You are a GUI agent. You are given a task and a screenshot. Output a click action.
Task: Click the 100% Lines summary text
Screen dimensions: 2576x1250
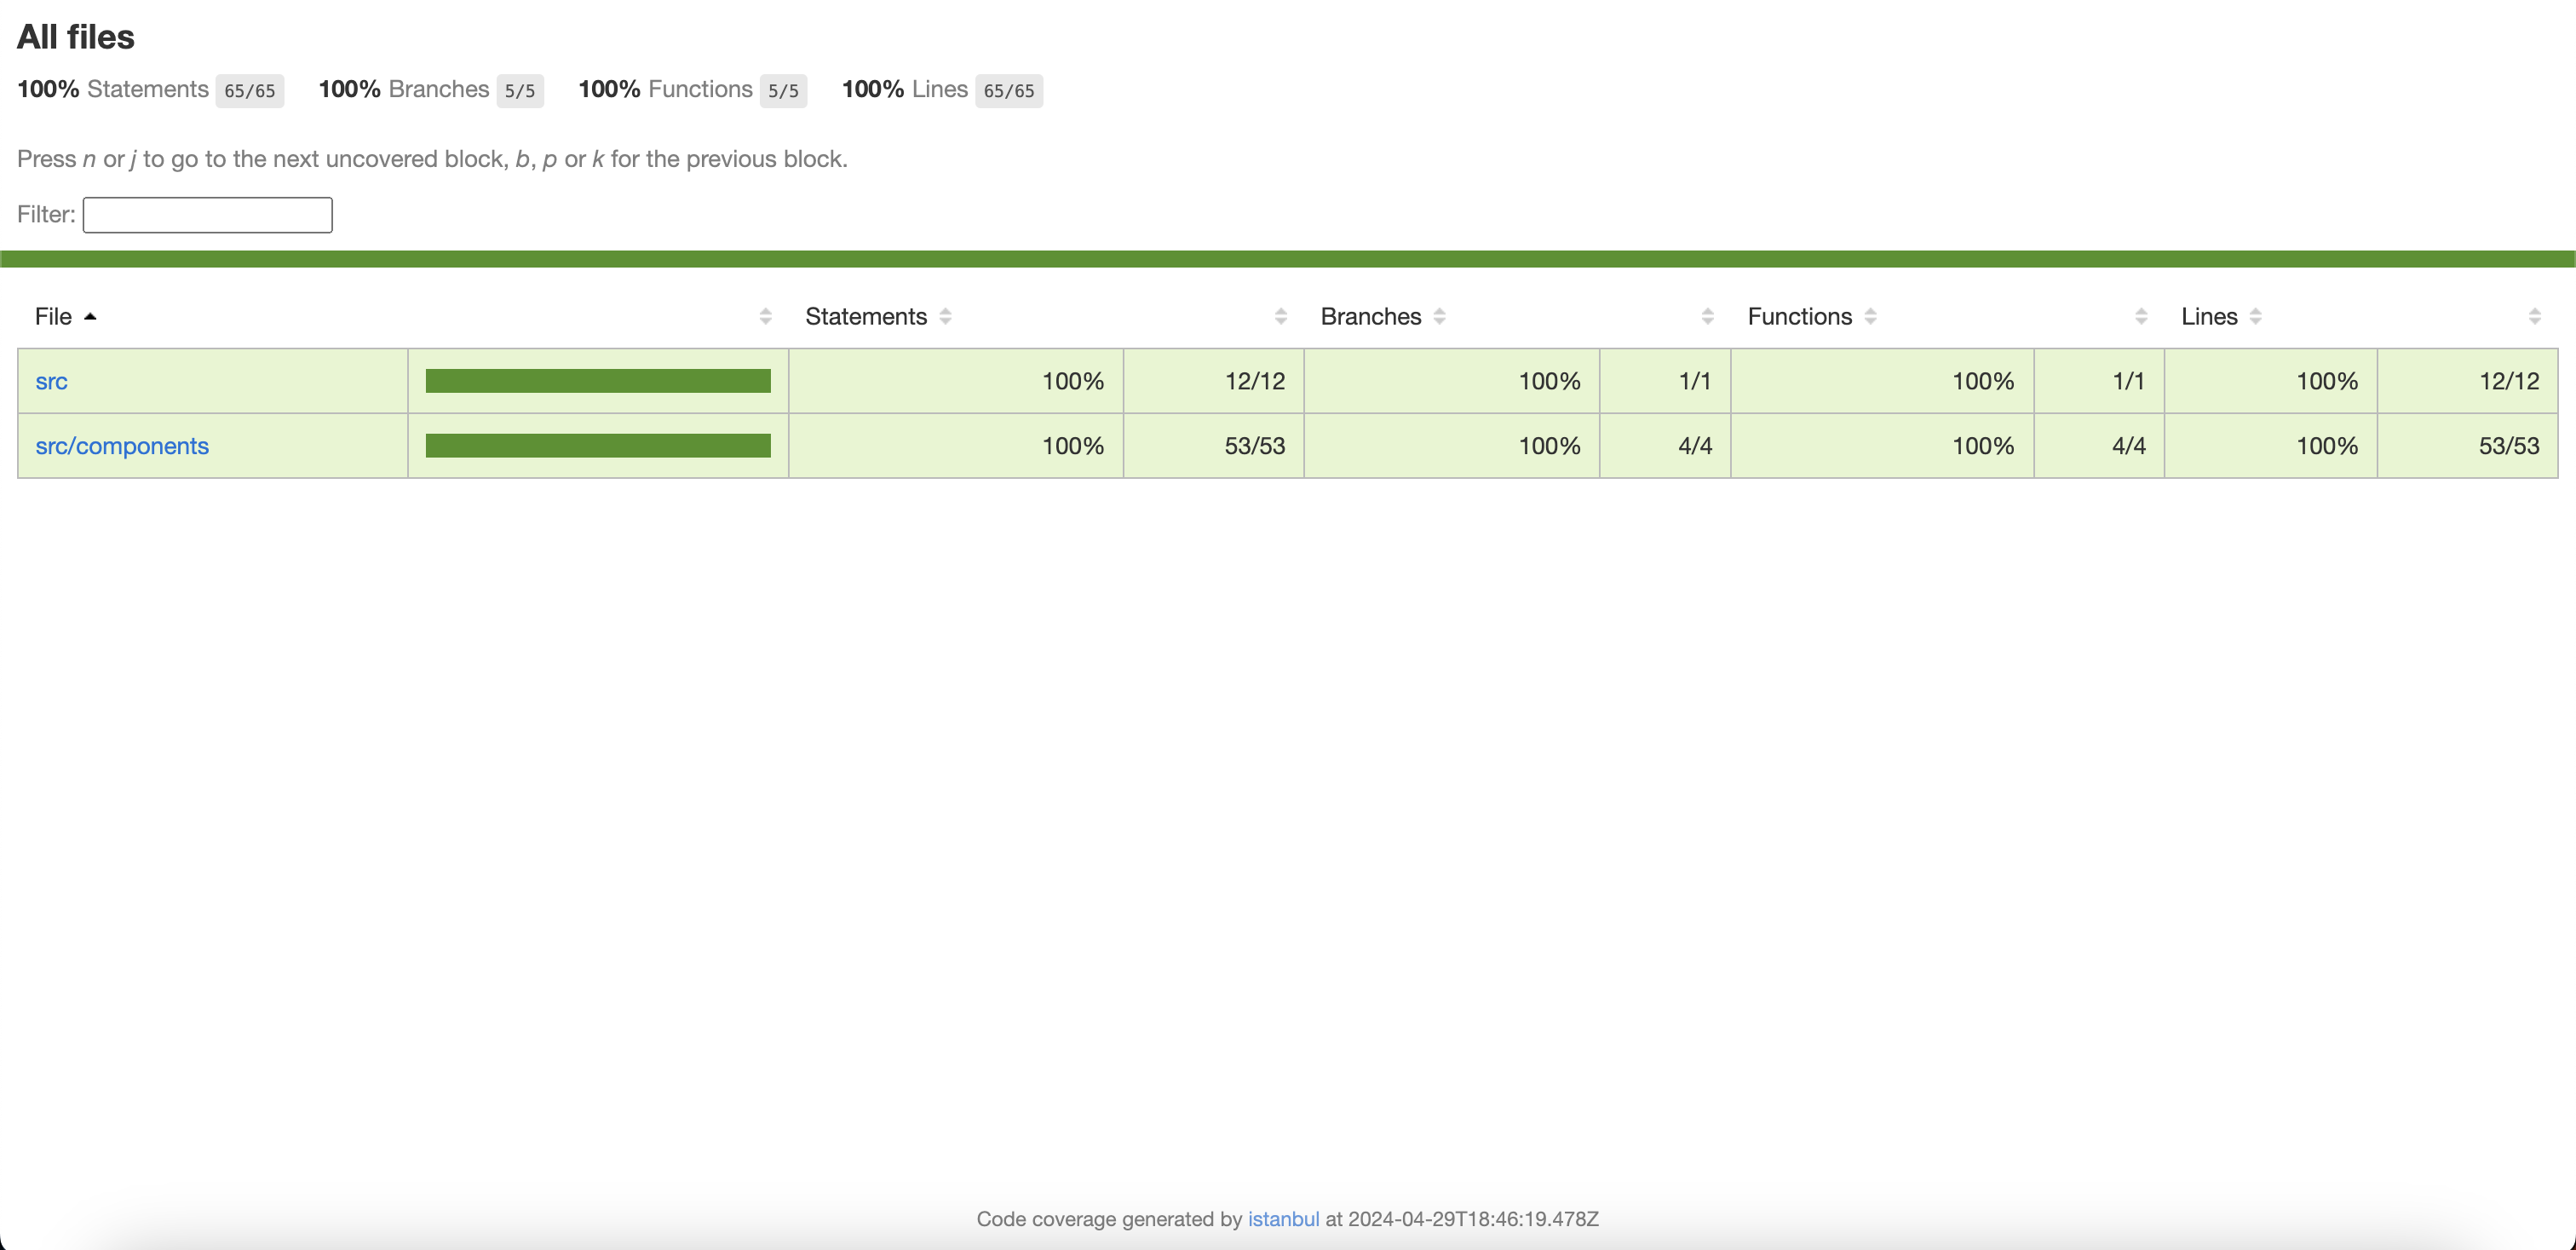pos(905,89)
